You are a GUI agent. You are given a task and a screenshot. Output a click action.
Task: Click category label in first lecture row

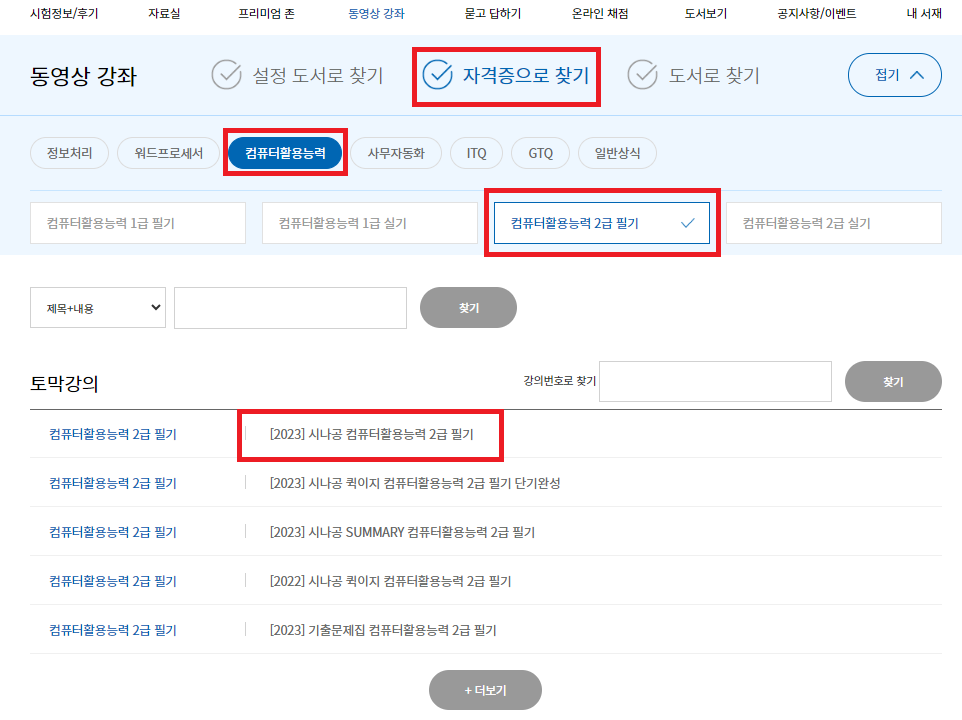[x=113, y=434]
